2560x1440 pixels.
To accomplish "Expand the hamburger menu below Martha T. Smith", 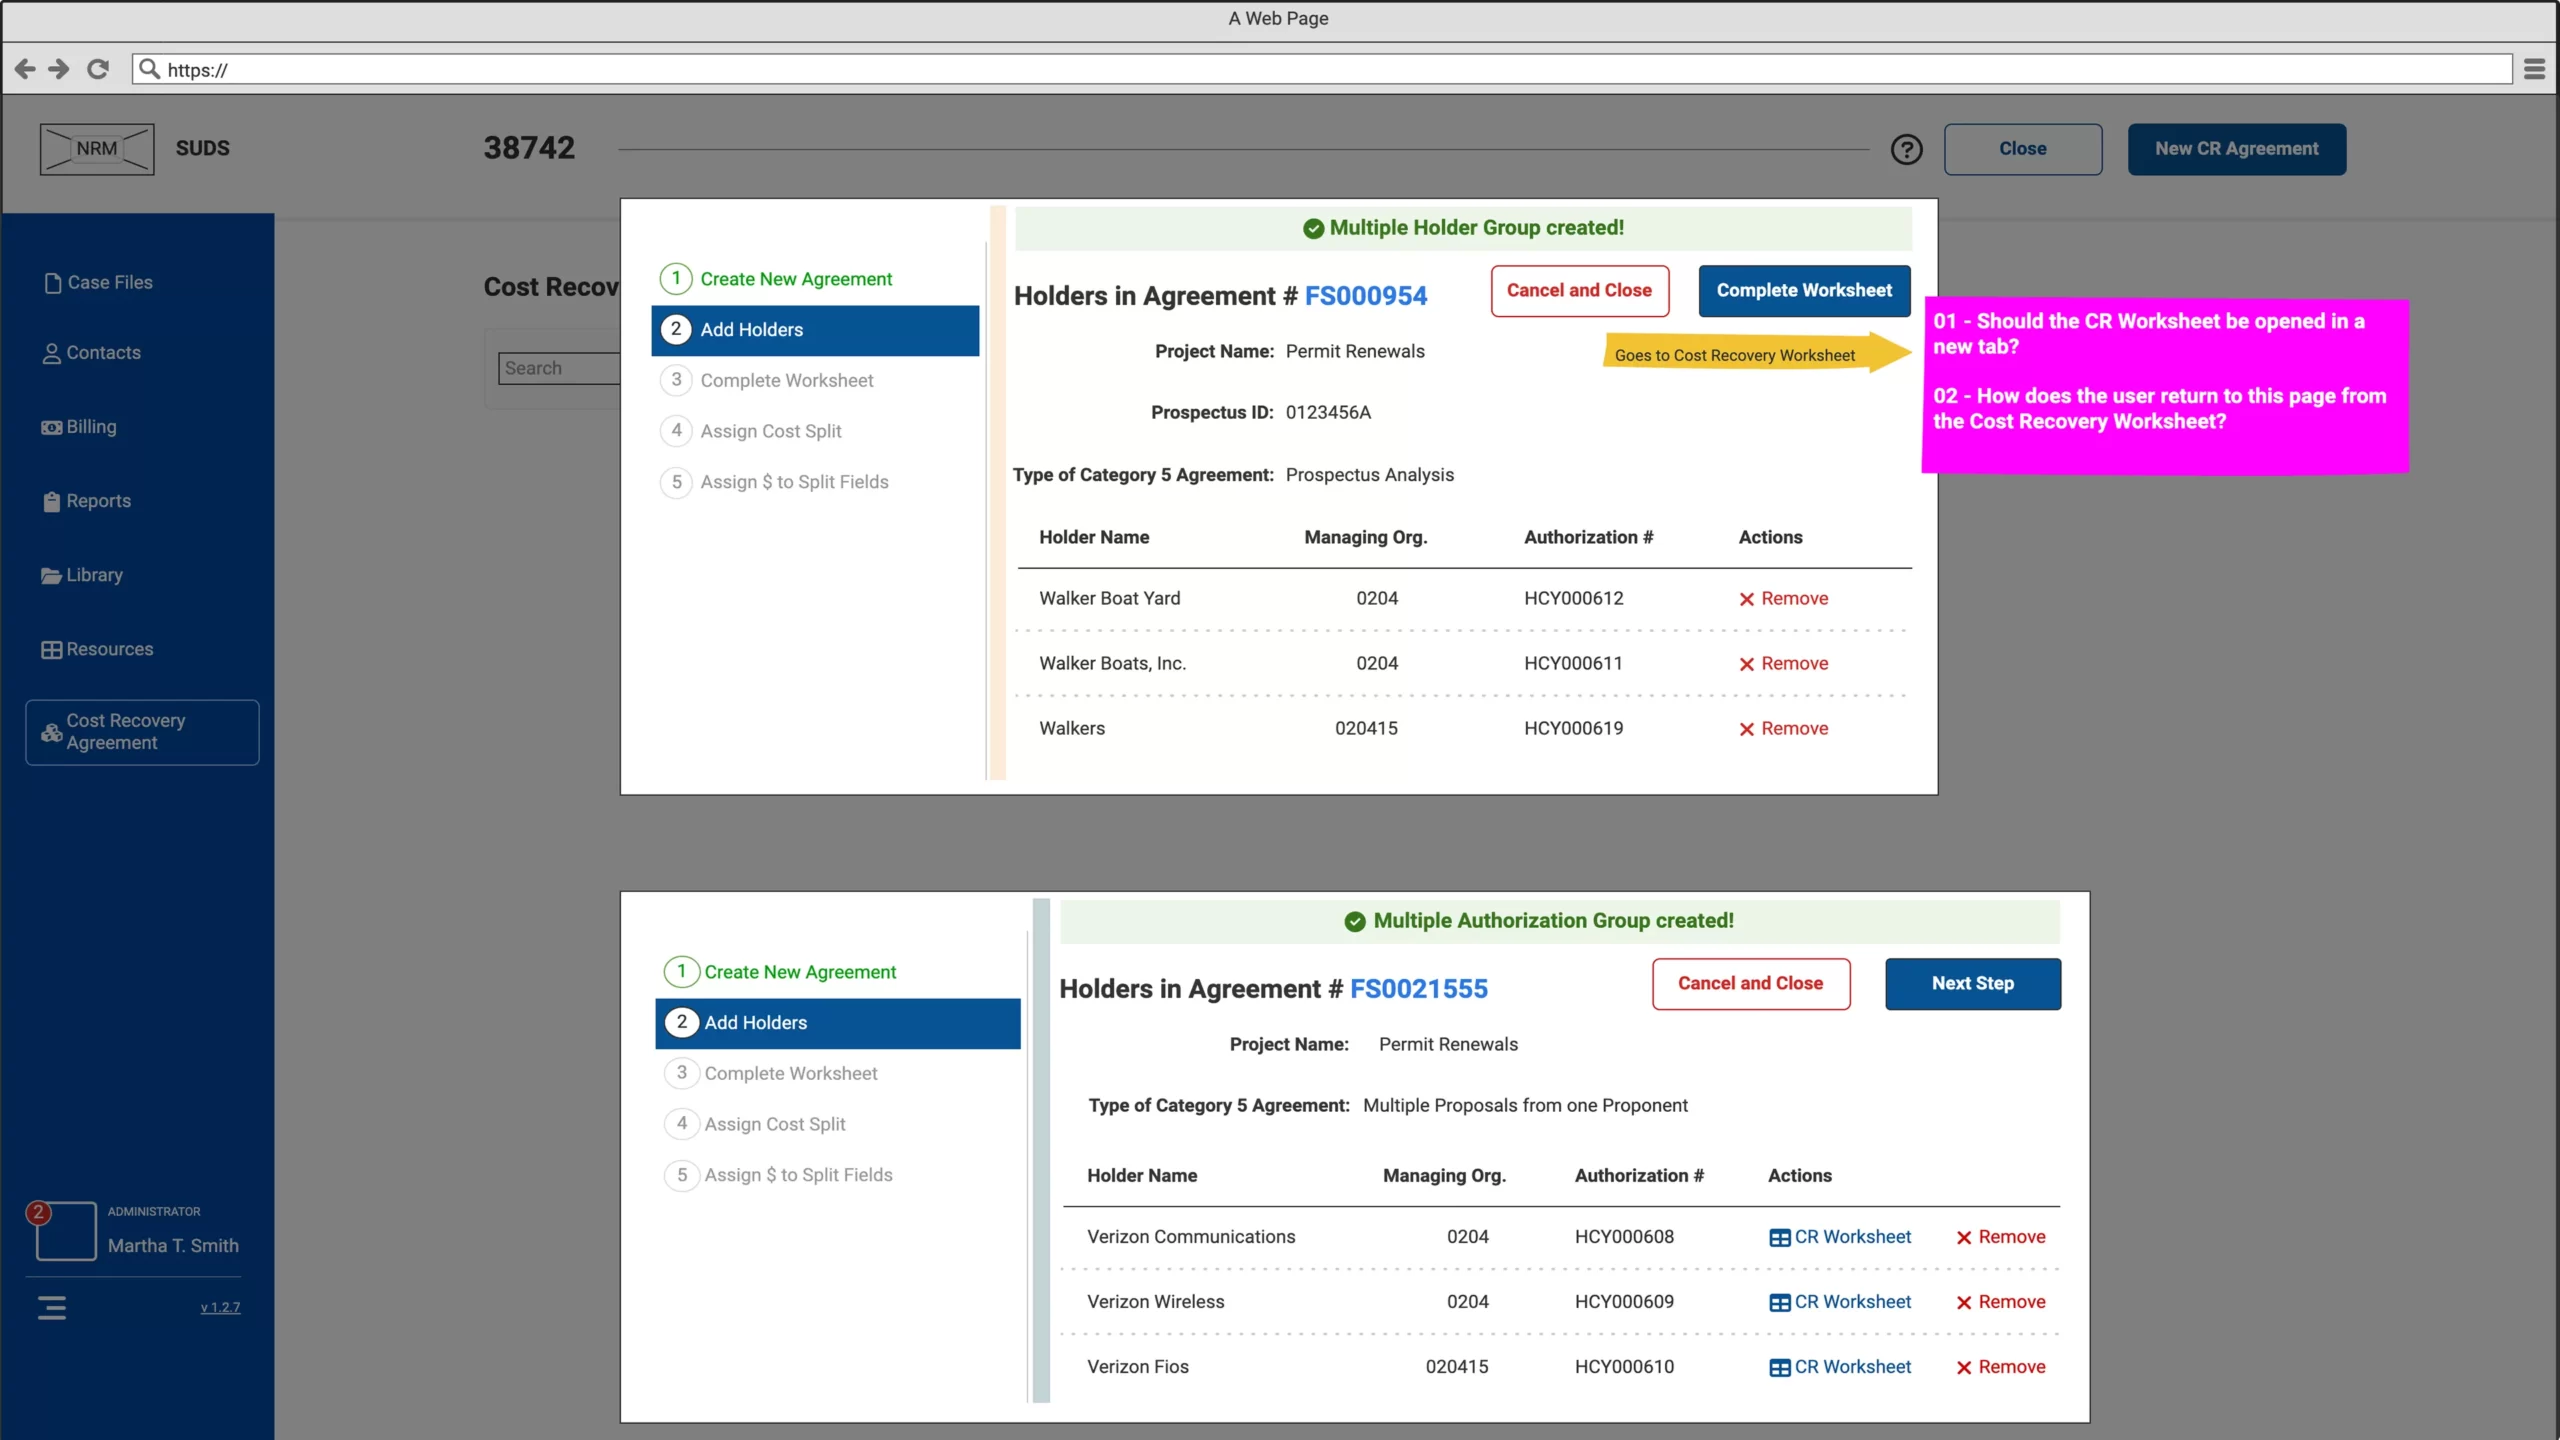I will pyautogui.click(x=51, y=1307).
